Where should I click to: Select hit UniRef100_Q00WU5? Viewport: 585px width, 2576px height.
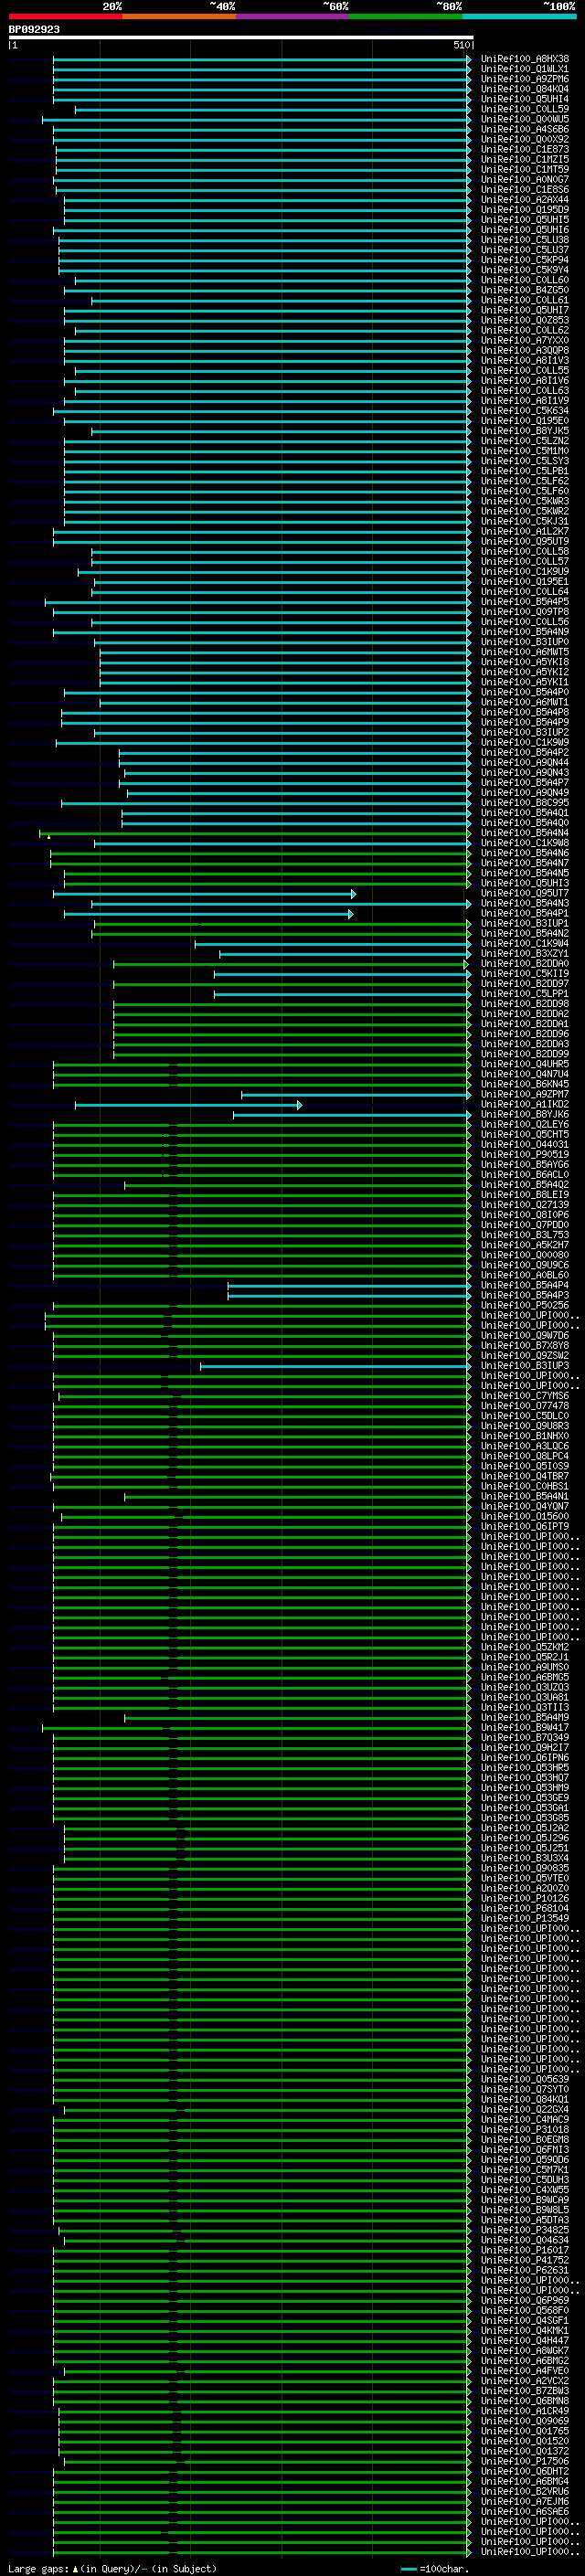[x=525, y=119]
